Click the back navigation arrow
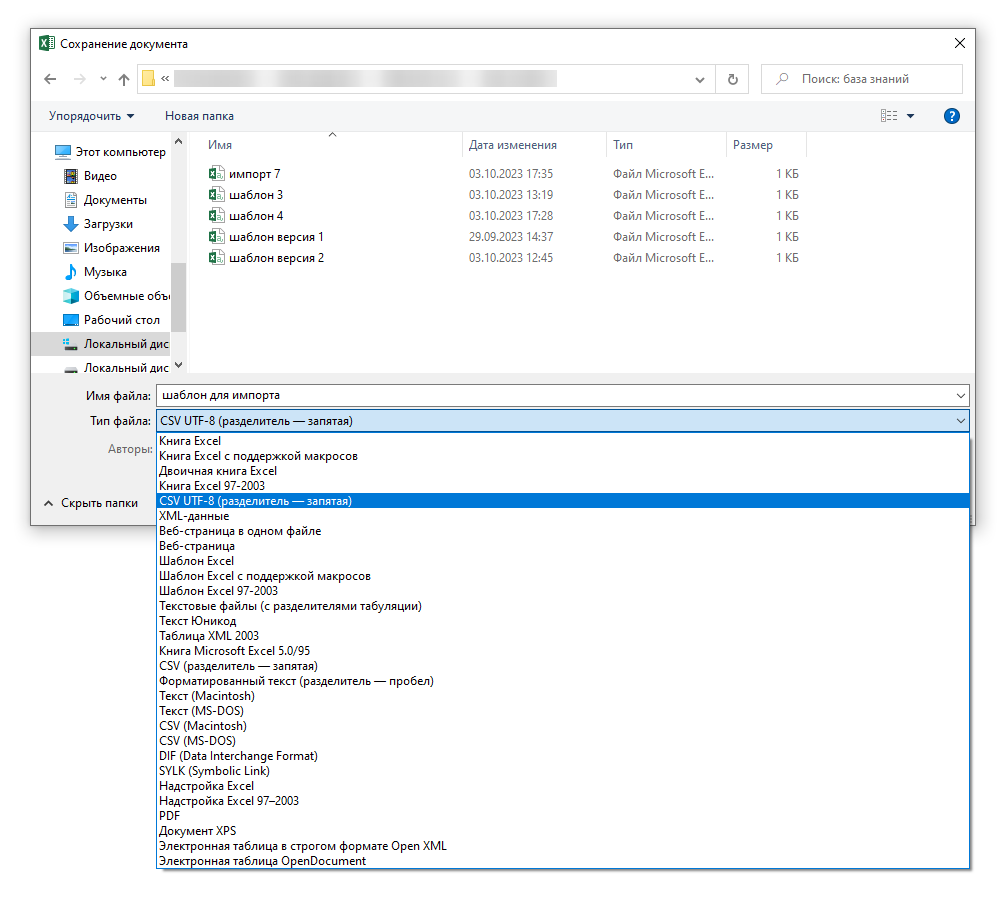The width and height of the screenshot is (1006, 901). [50, 80]
